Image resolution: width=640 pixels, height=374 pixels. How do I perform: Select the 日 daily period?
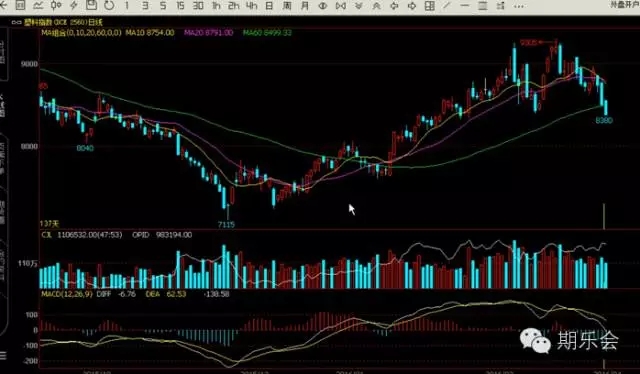tap(269, 6)
